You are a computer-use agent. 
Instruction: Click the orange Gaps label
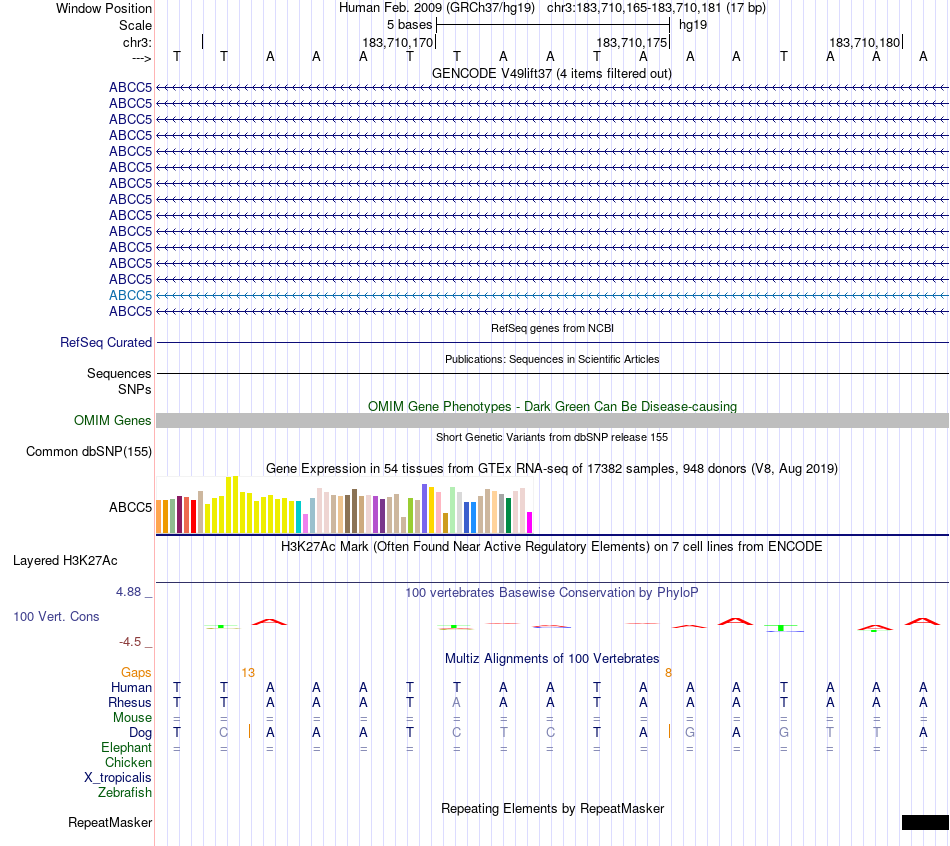[136, 673]
